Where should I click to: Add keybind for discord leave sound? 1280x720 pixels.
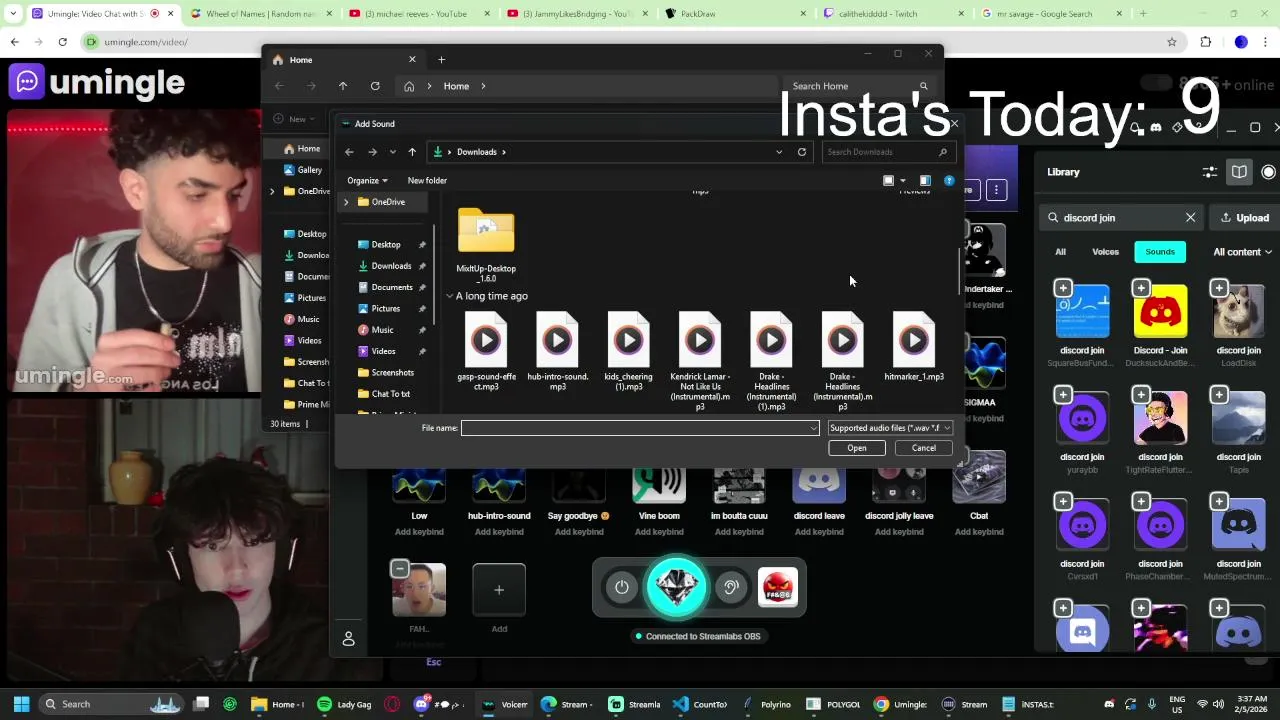[819, 532]
